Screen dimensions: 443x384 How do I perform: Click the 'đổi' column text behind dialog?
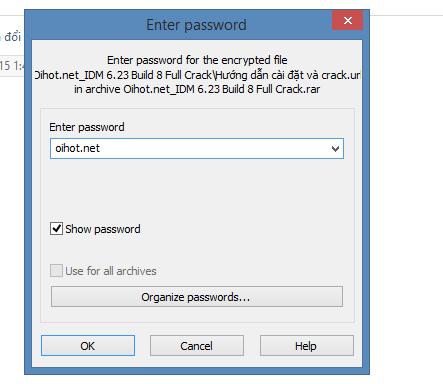coord(12,37)
